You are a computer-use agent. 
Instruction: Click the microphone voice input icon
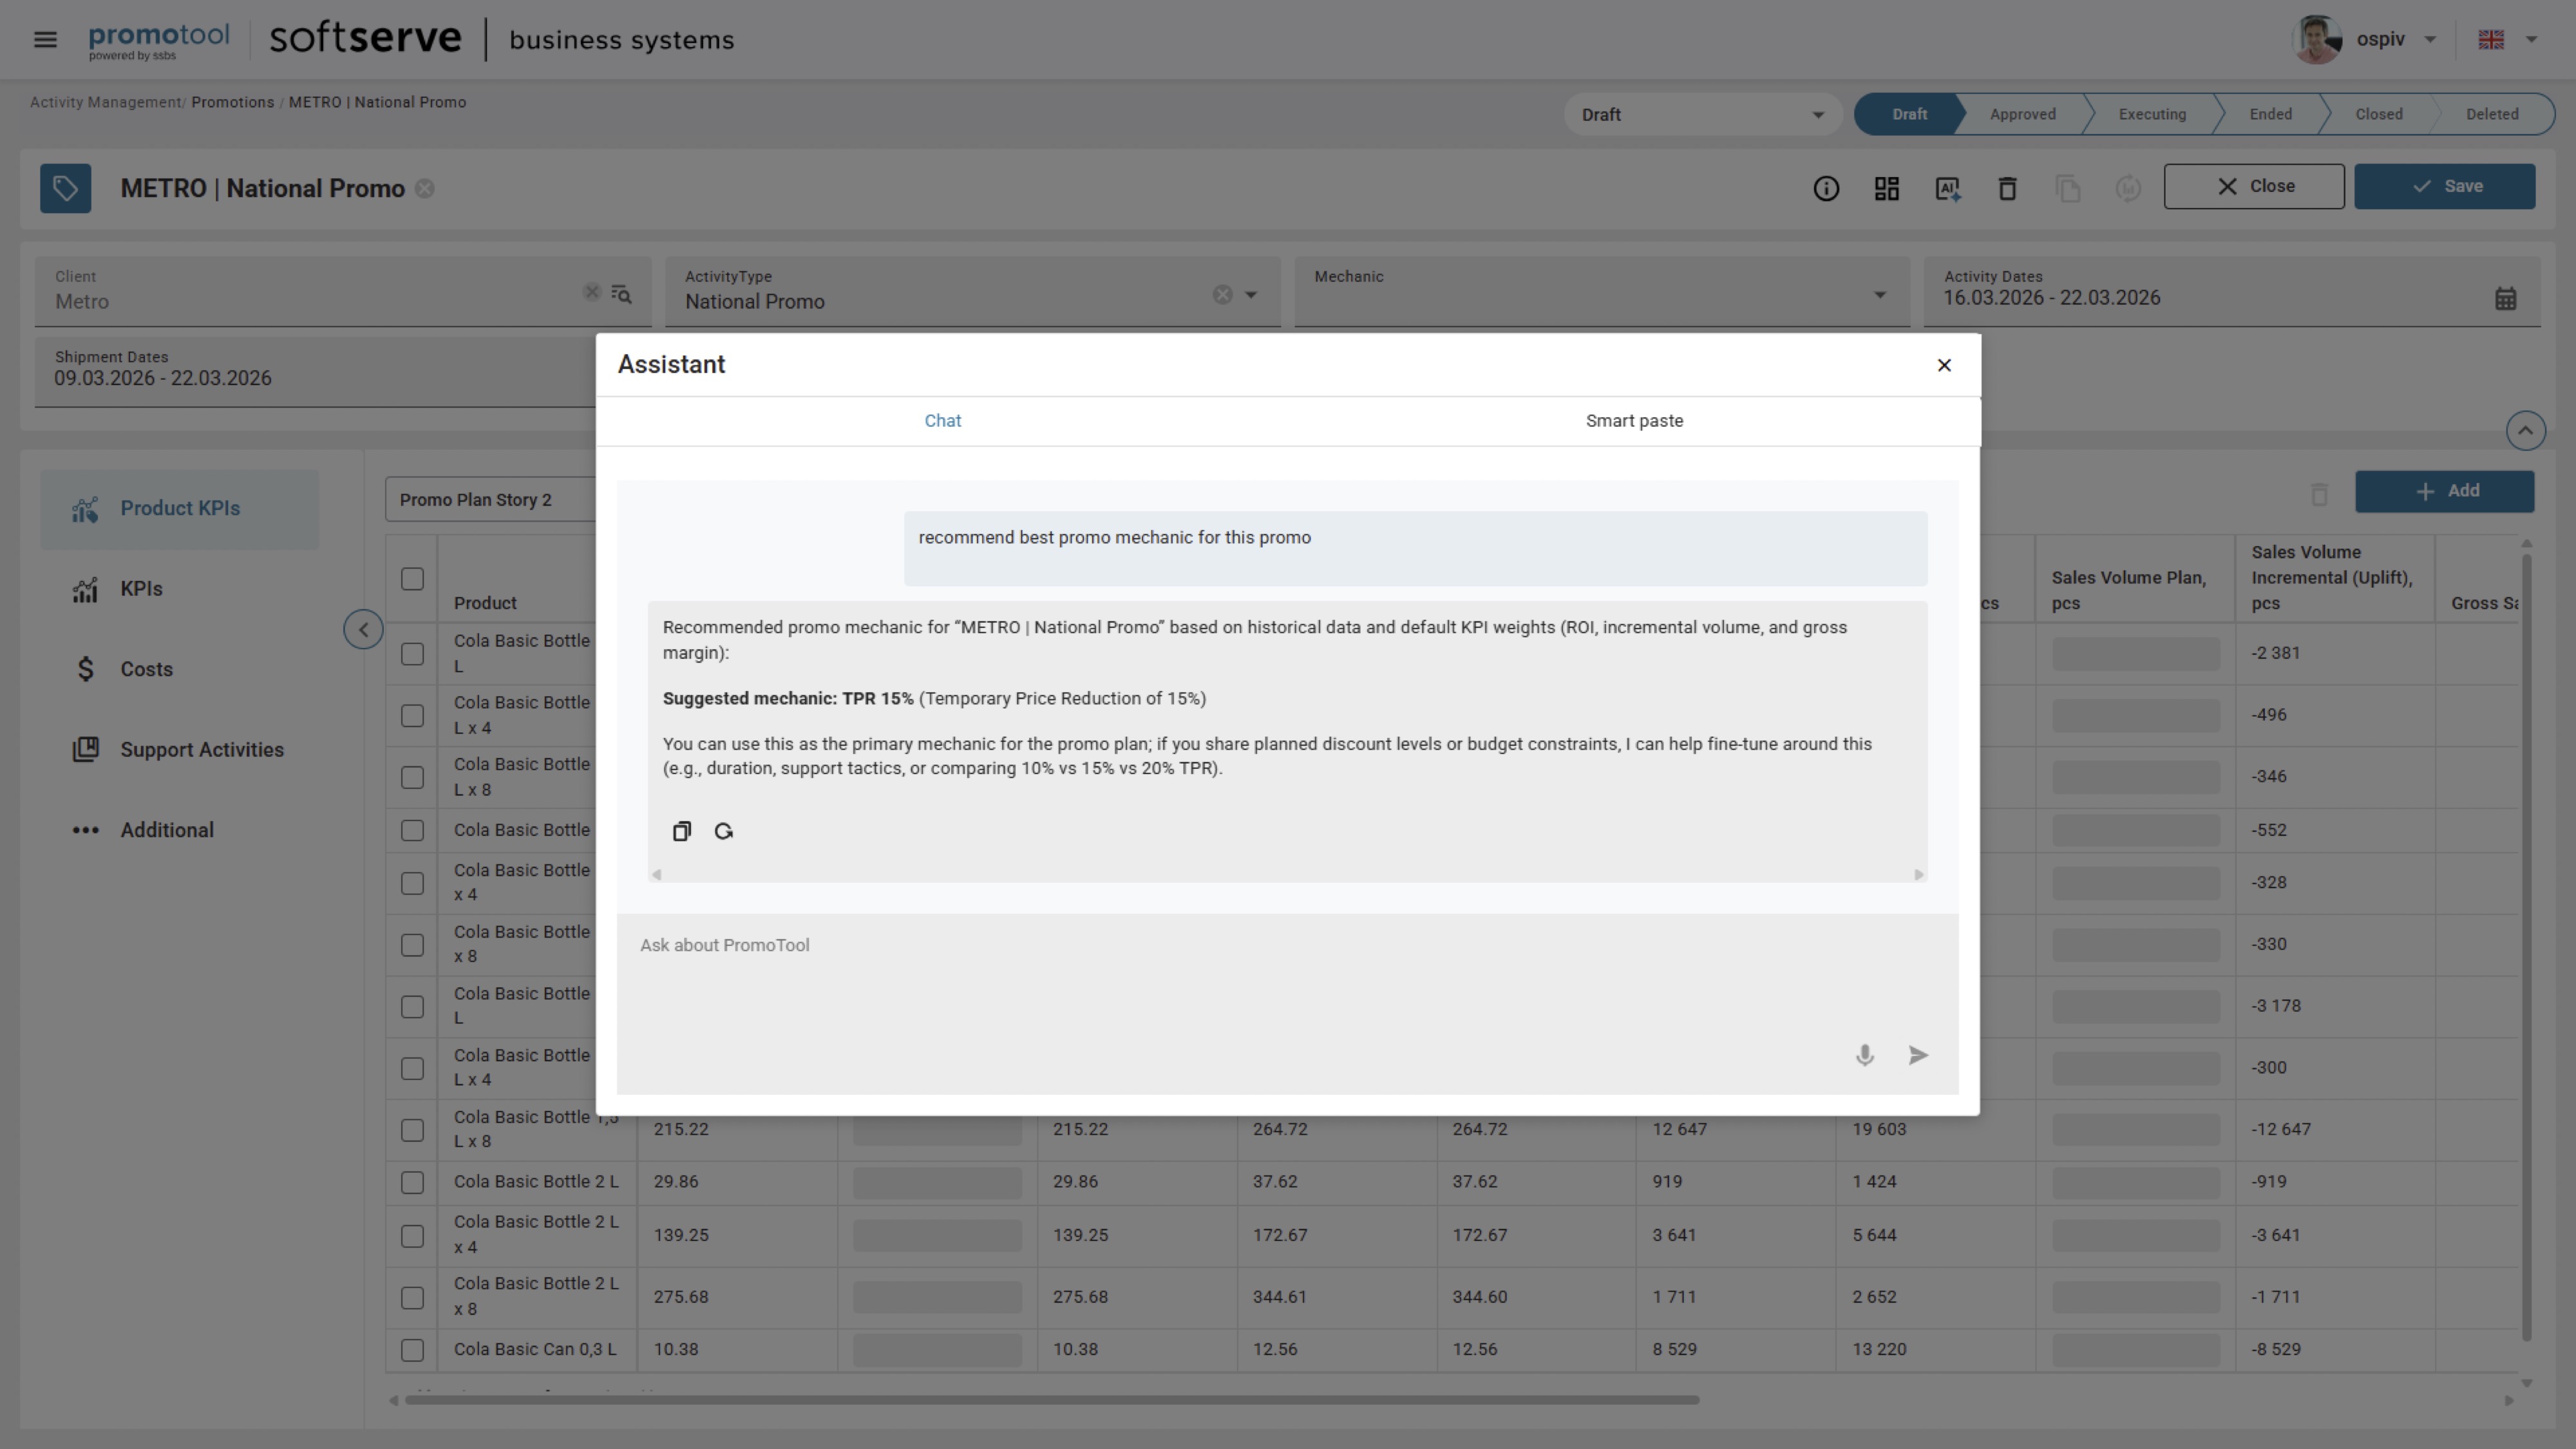click(1864, 1055)
